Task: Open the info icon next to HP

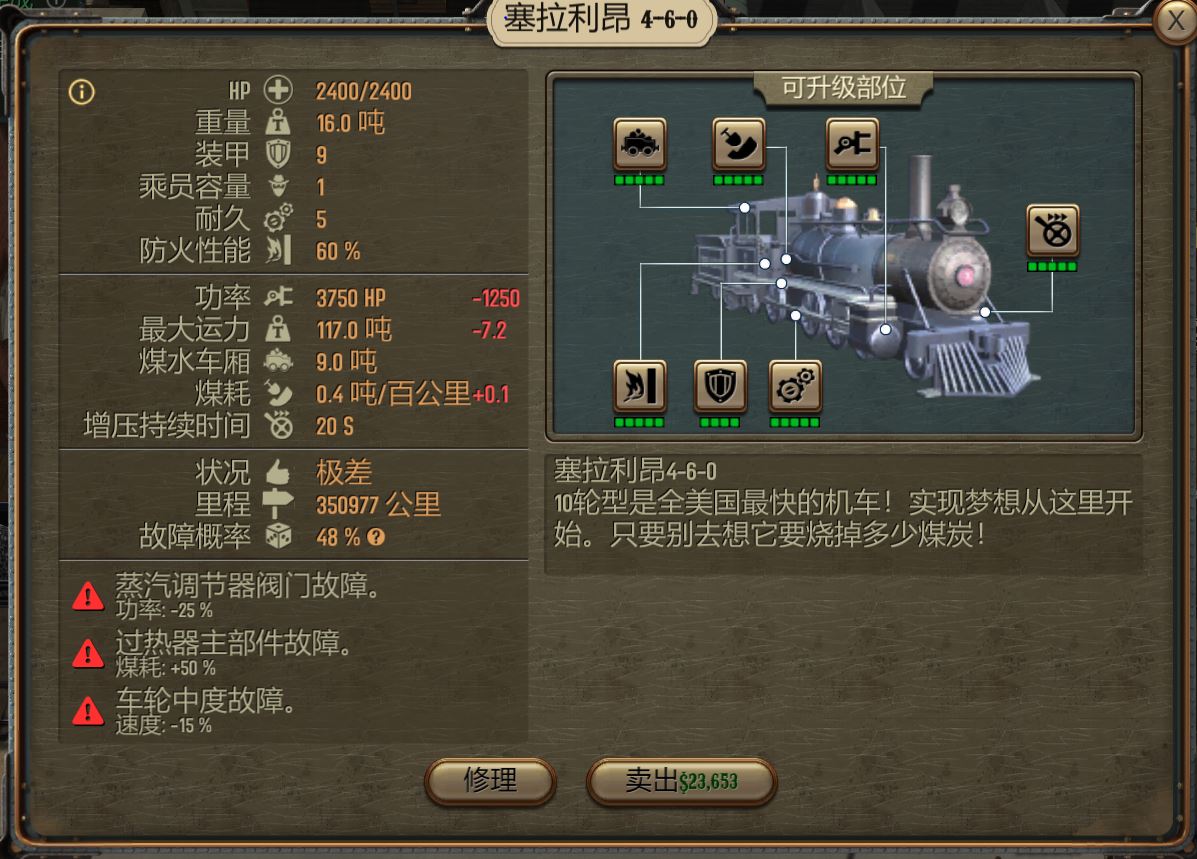Action: pyautogui.click(x=82, y=92)
